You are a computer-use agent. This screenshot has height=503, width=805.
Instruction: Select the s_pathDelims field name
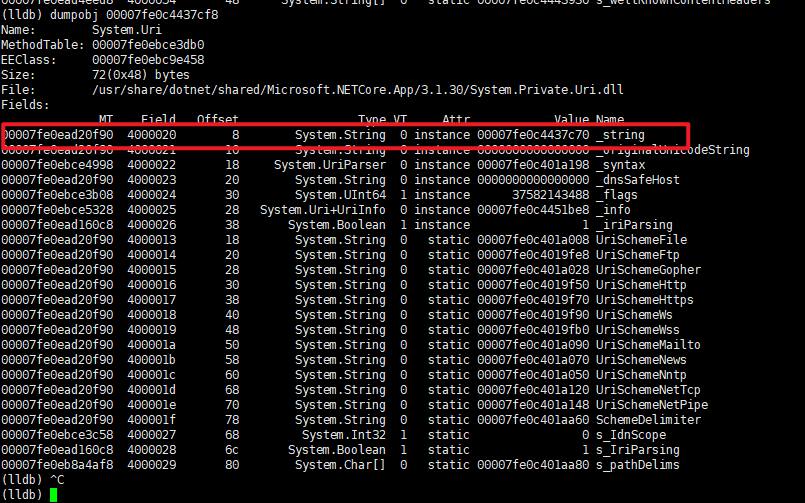tap(637, 465)
